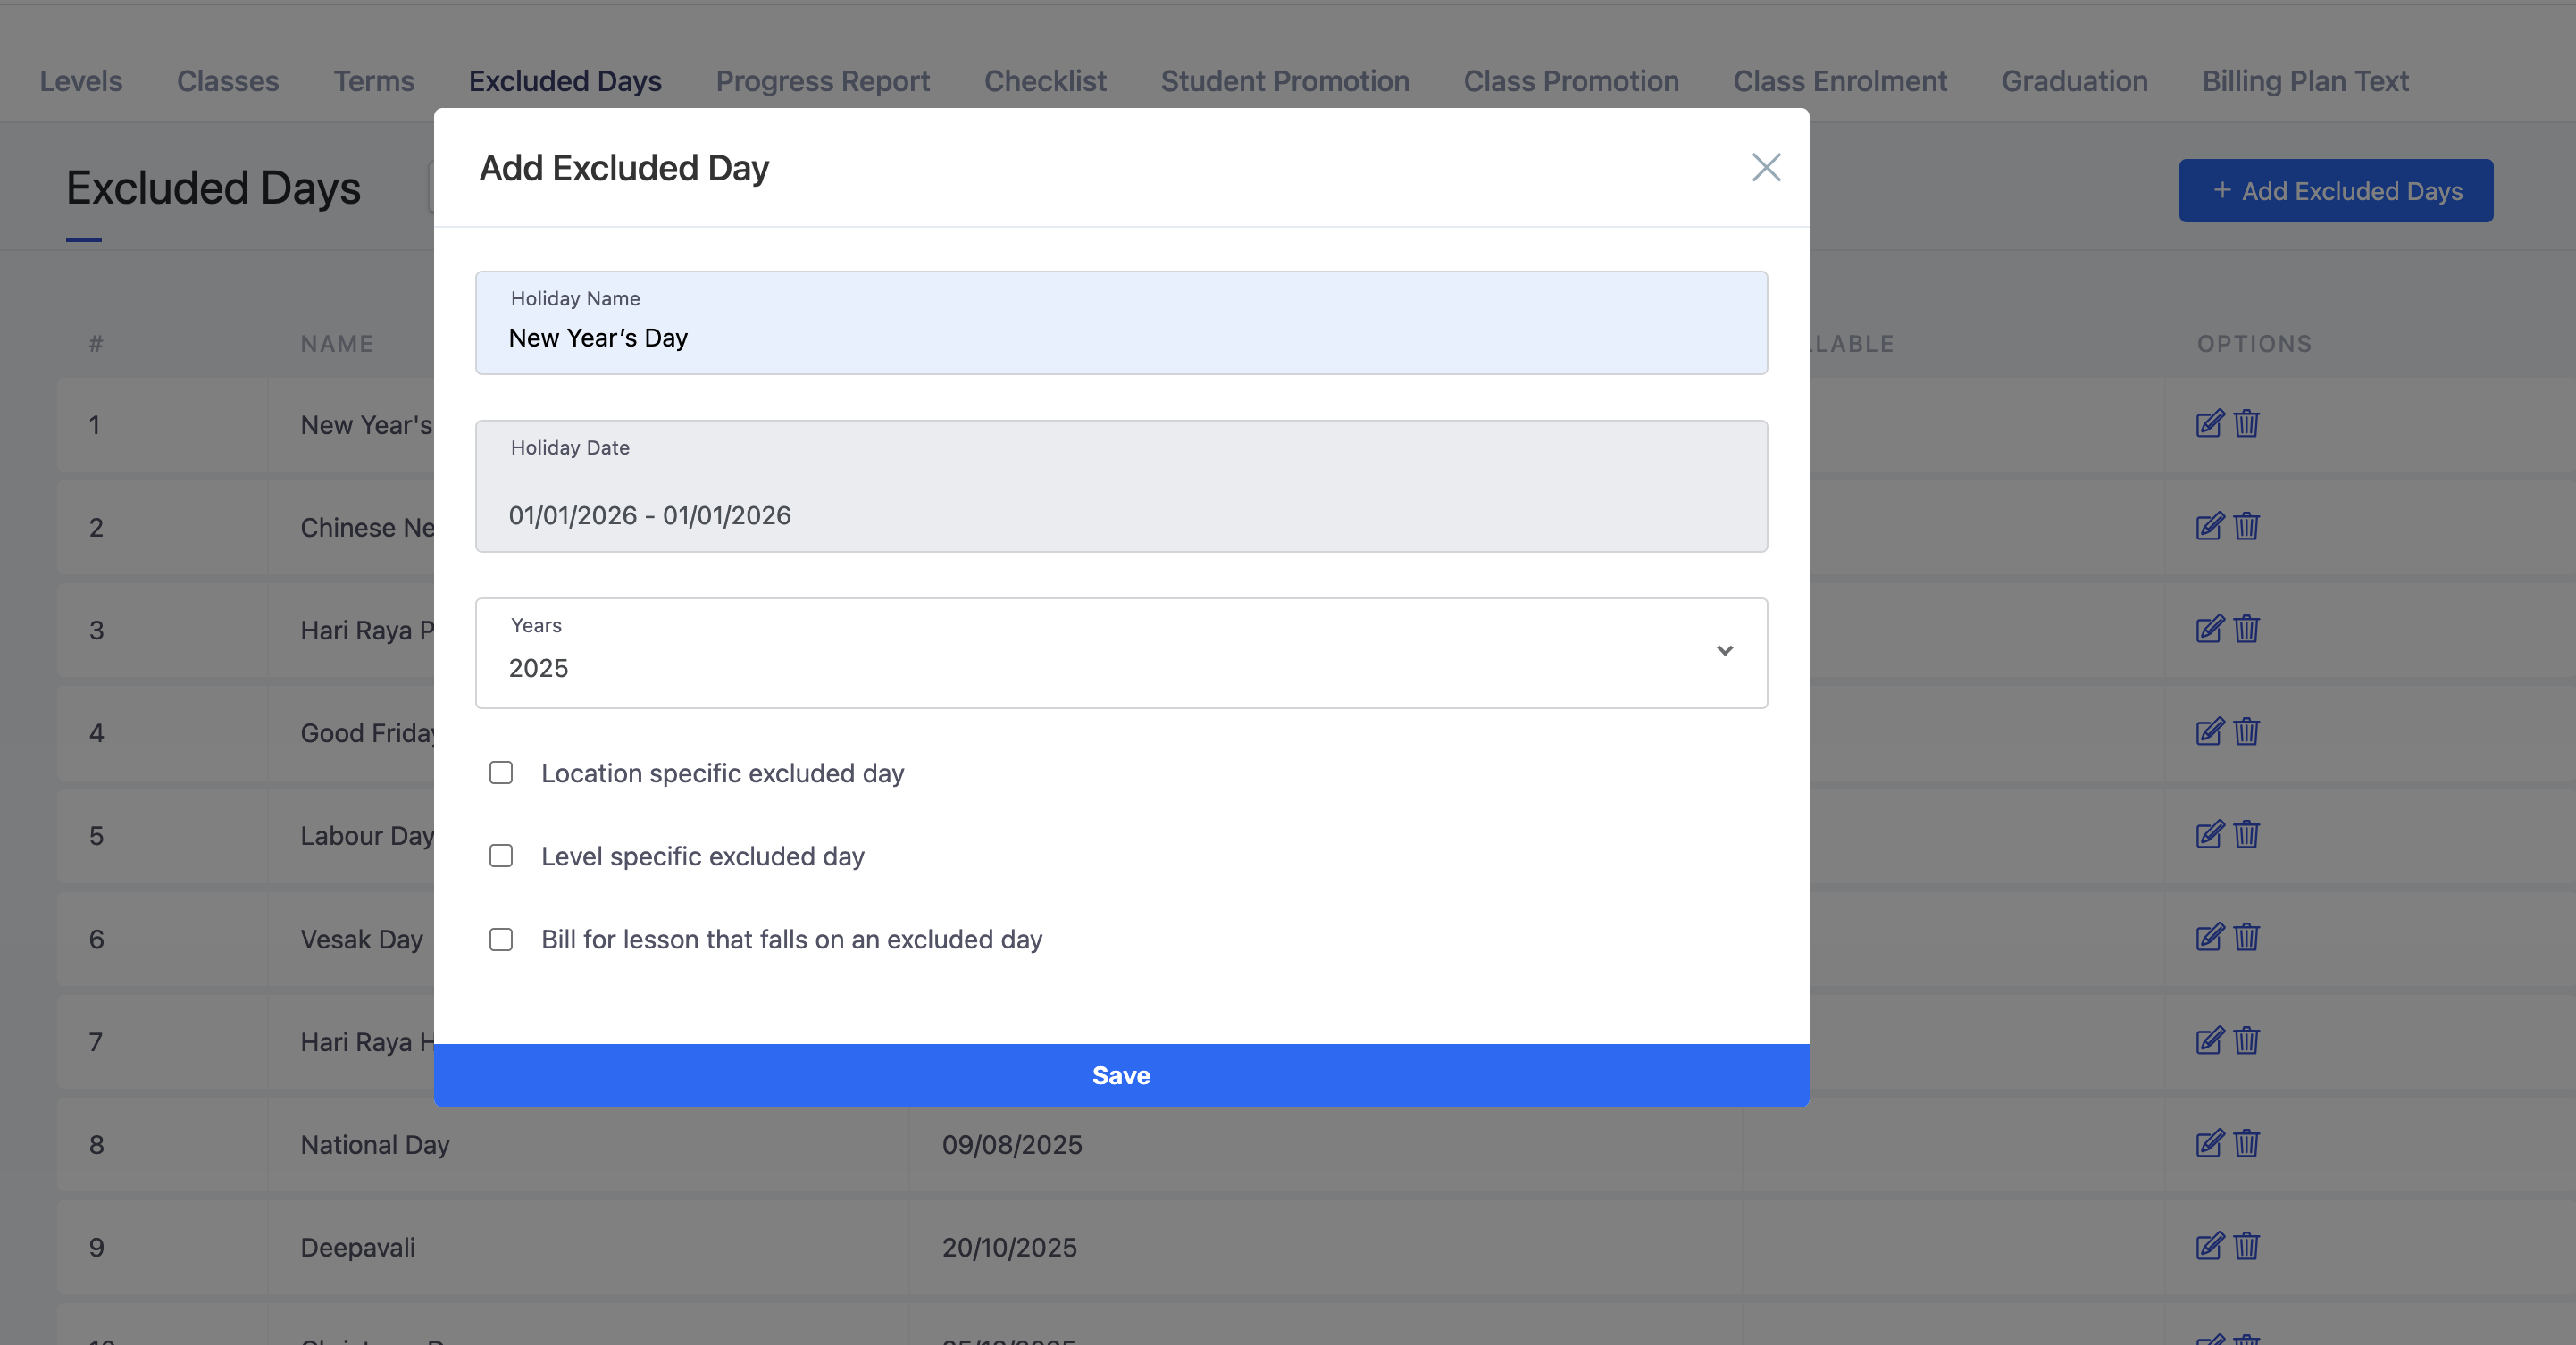
Task: Delete the National Day entry
Action: pos(2246,1143)
